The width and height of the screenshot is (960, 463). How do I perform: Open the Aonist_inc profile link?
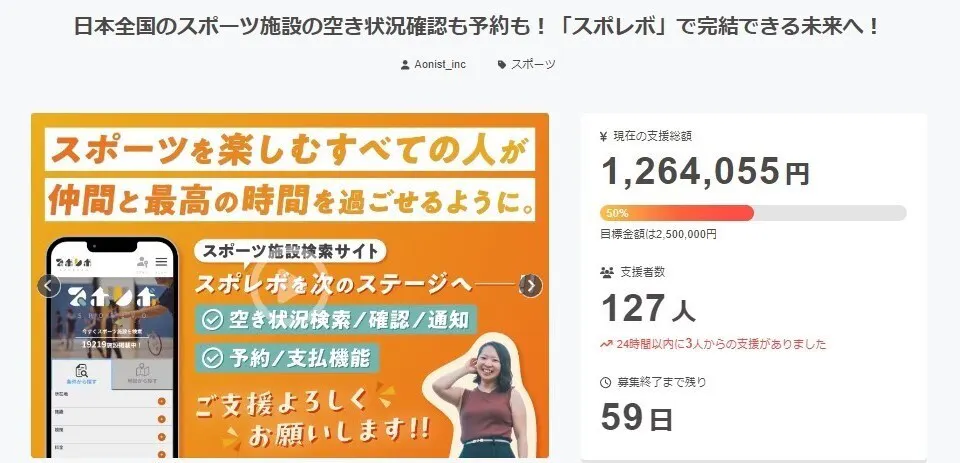(x=440, y=64)
